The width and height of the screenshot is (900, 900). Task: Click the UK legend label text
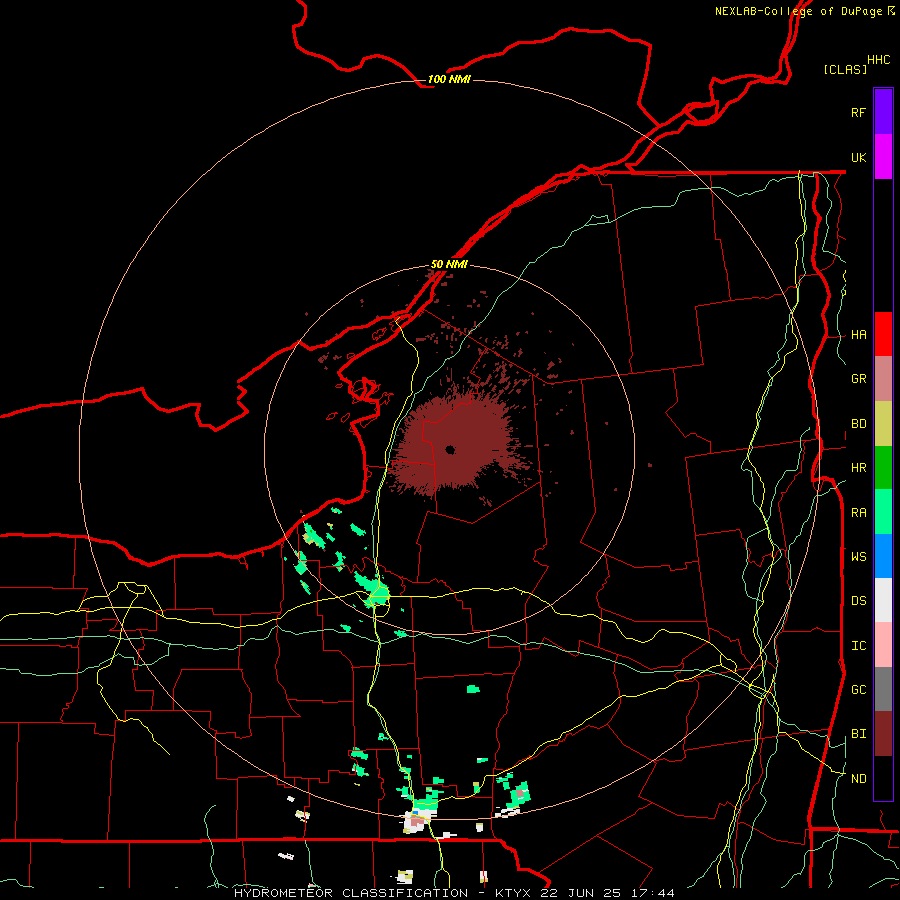(859, 157)
